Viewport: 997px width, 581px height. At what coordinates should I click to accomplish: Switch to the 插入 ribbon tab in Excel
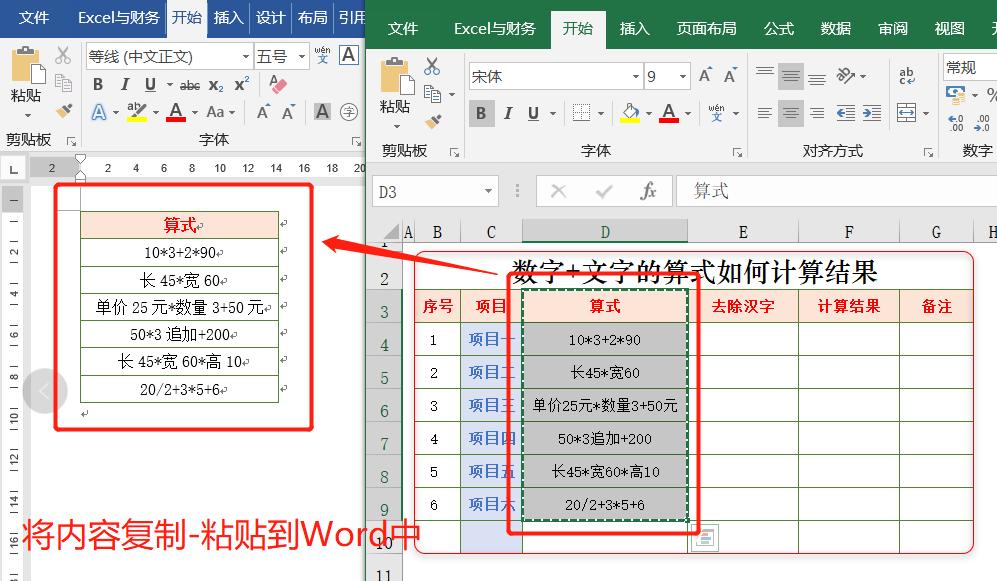point(634,29)
